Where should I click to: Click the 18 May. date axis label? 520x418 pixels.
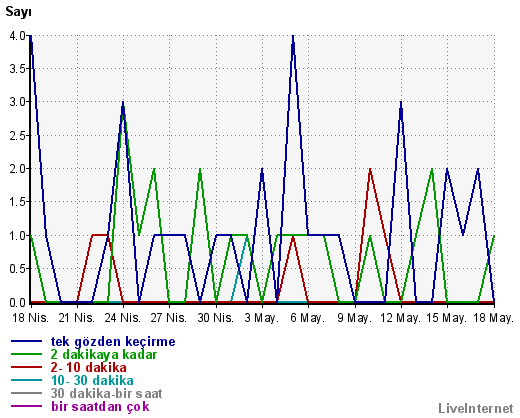[493, 318]
